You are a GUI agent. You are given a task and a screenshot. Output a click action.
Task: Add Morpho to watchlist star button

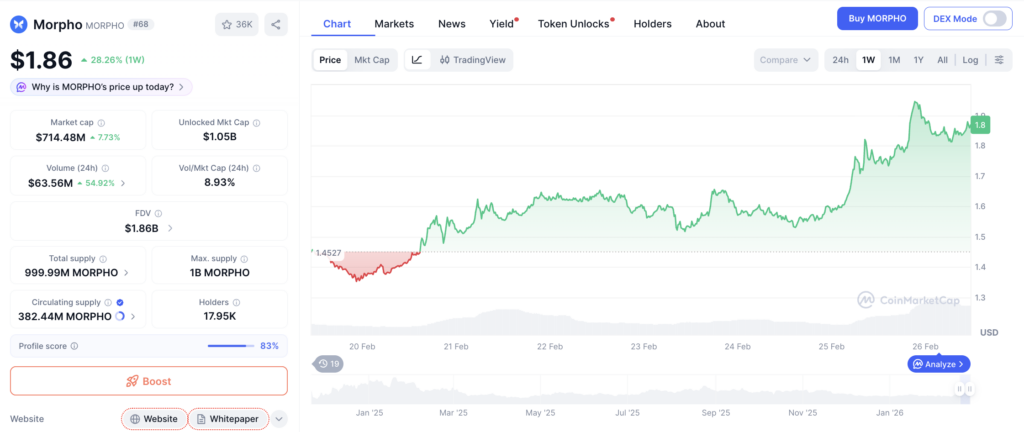click(x=237, y=24)
